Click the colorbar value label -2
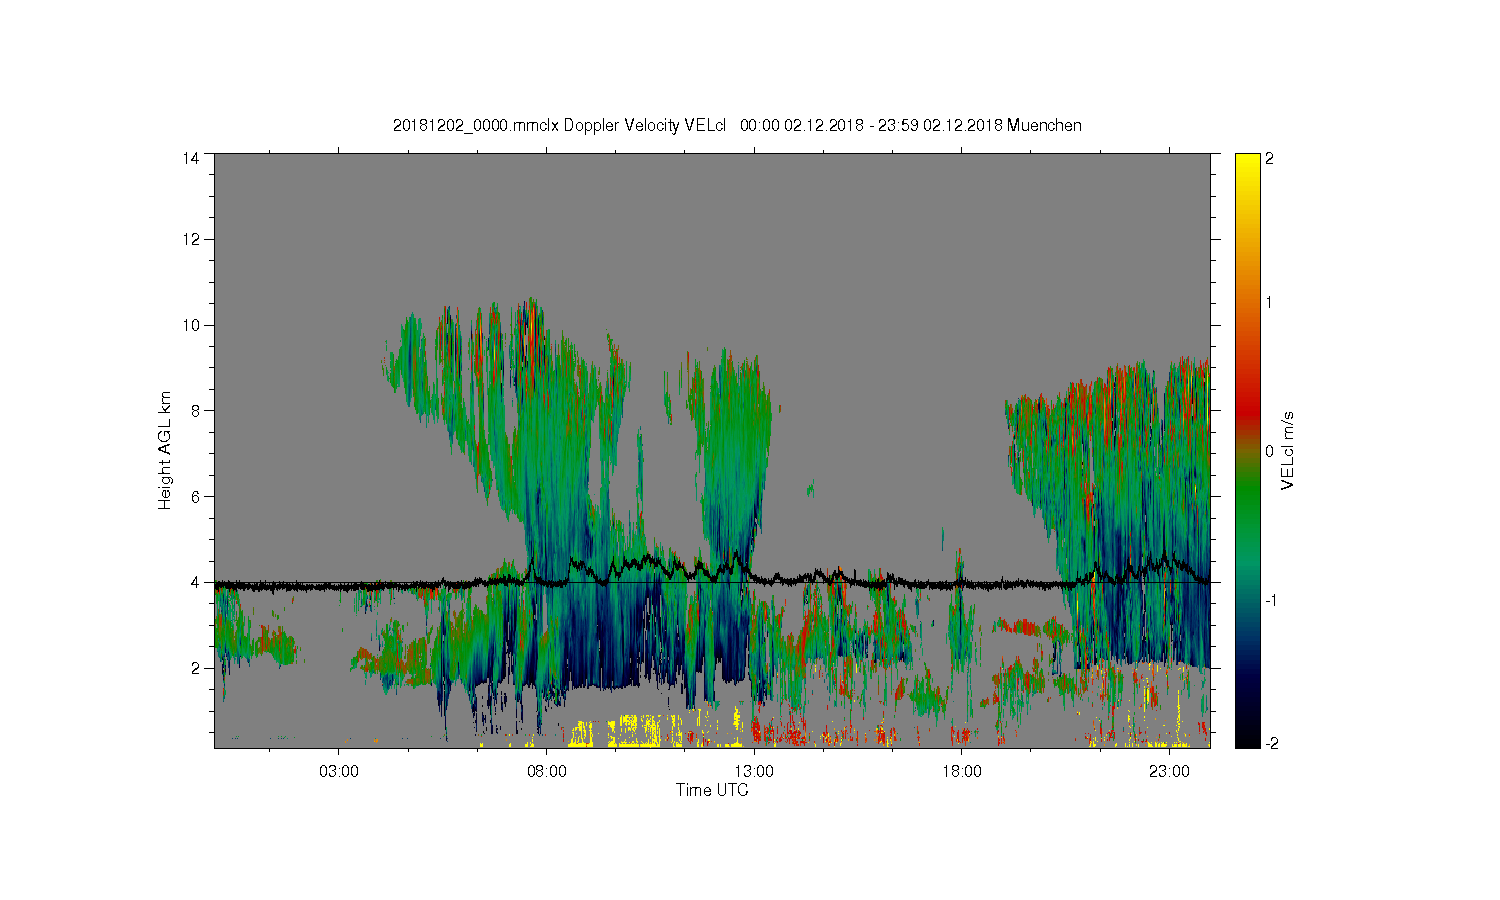The width and height of the screenshot is (1500, 900). (1270, 743)
